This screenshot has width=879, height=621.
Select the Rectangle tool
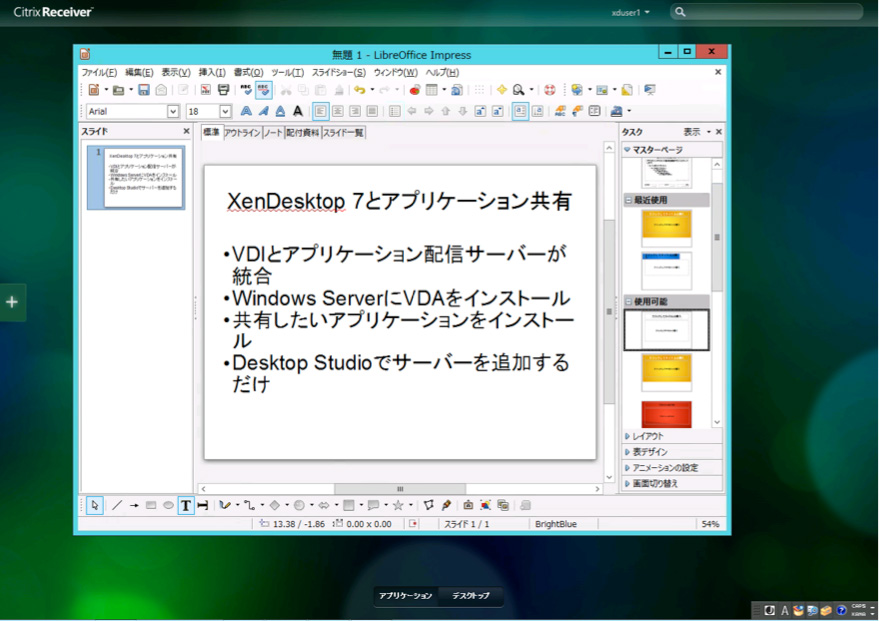pos(151,506)
